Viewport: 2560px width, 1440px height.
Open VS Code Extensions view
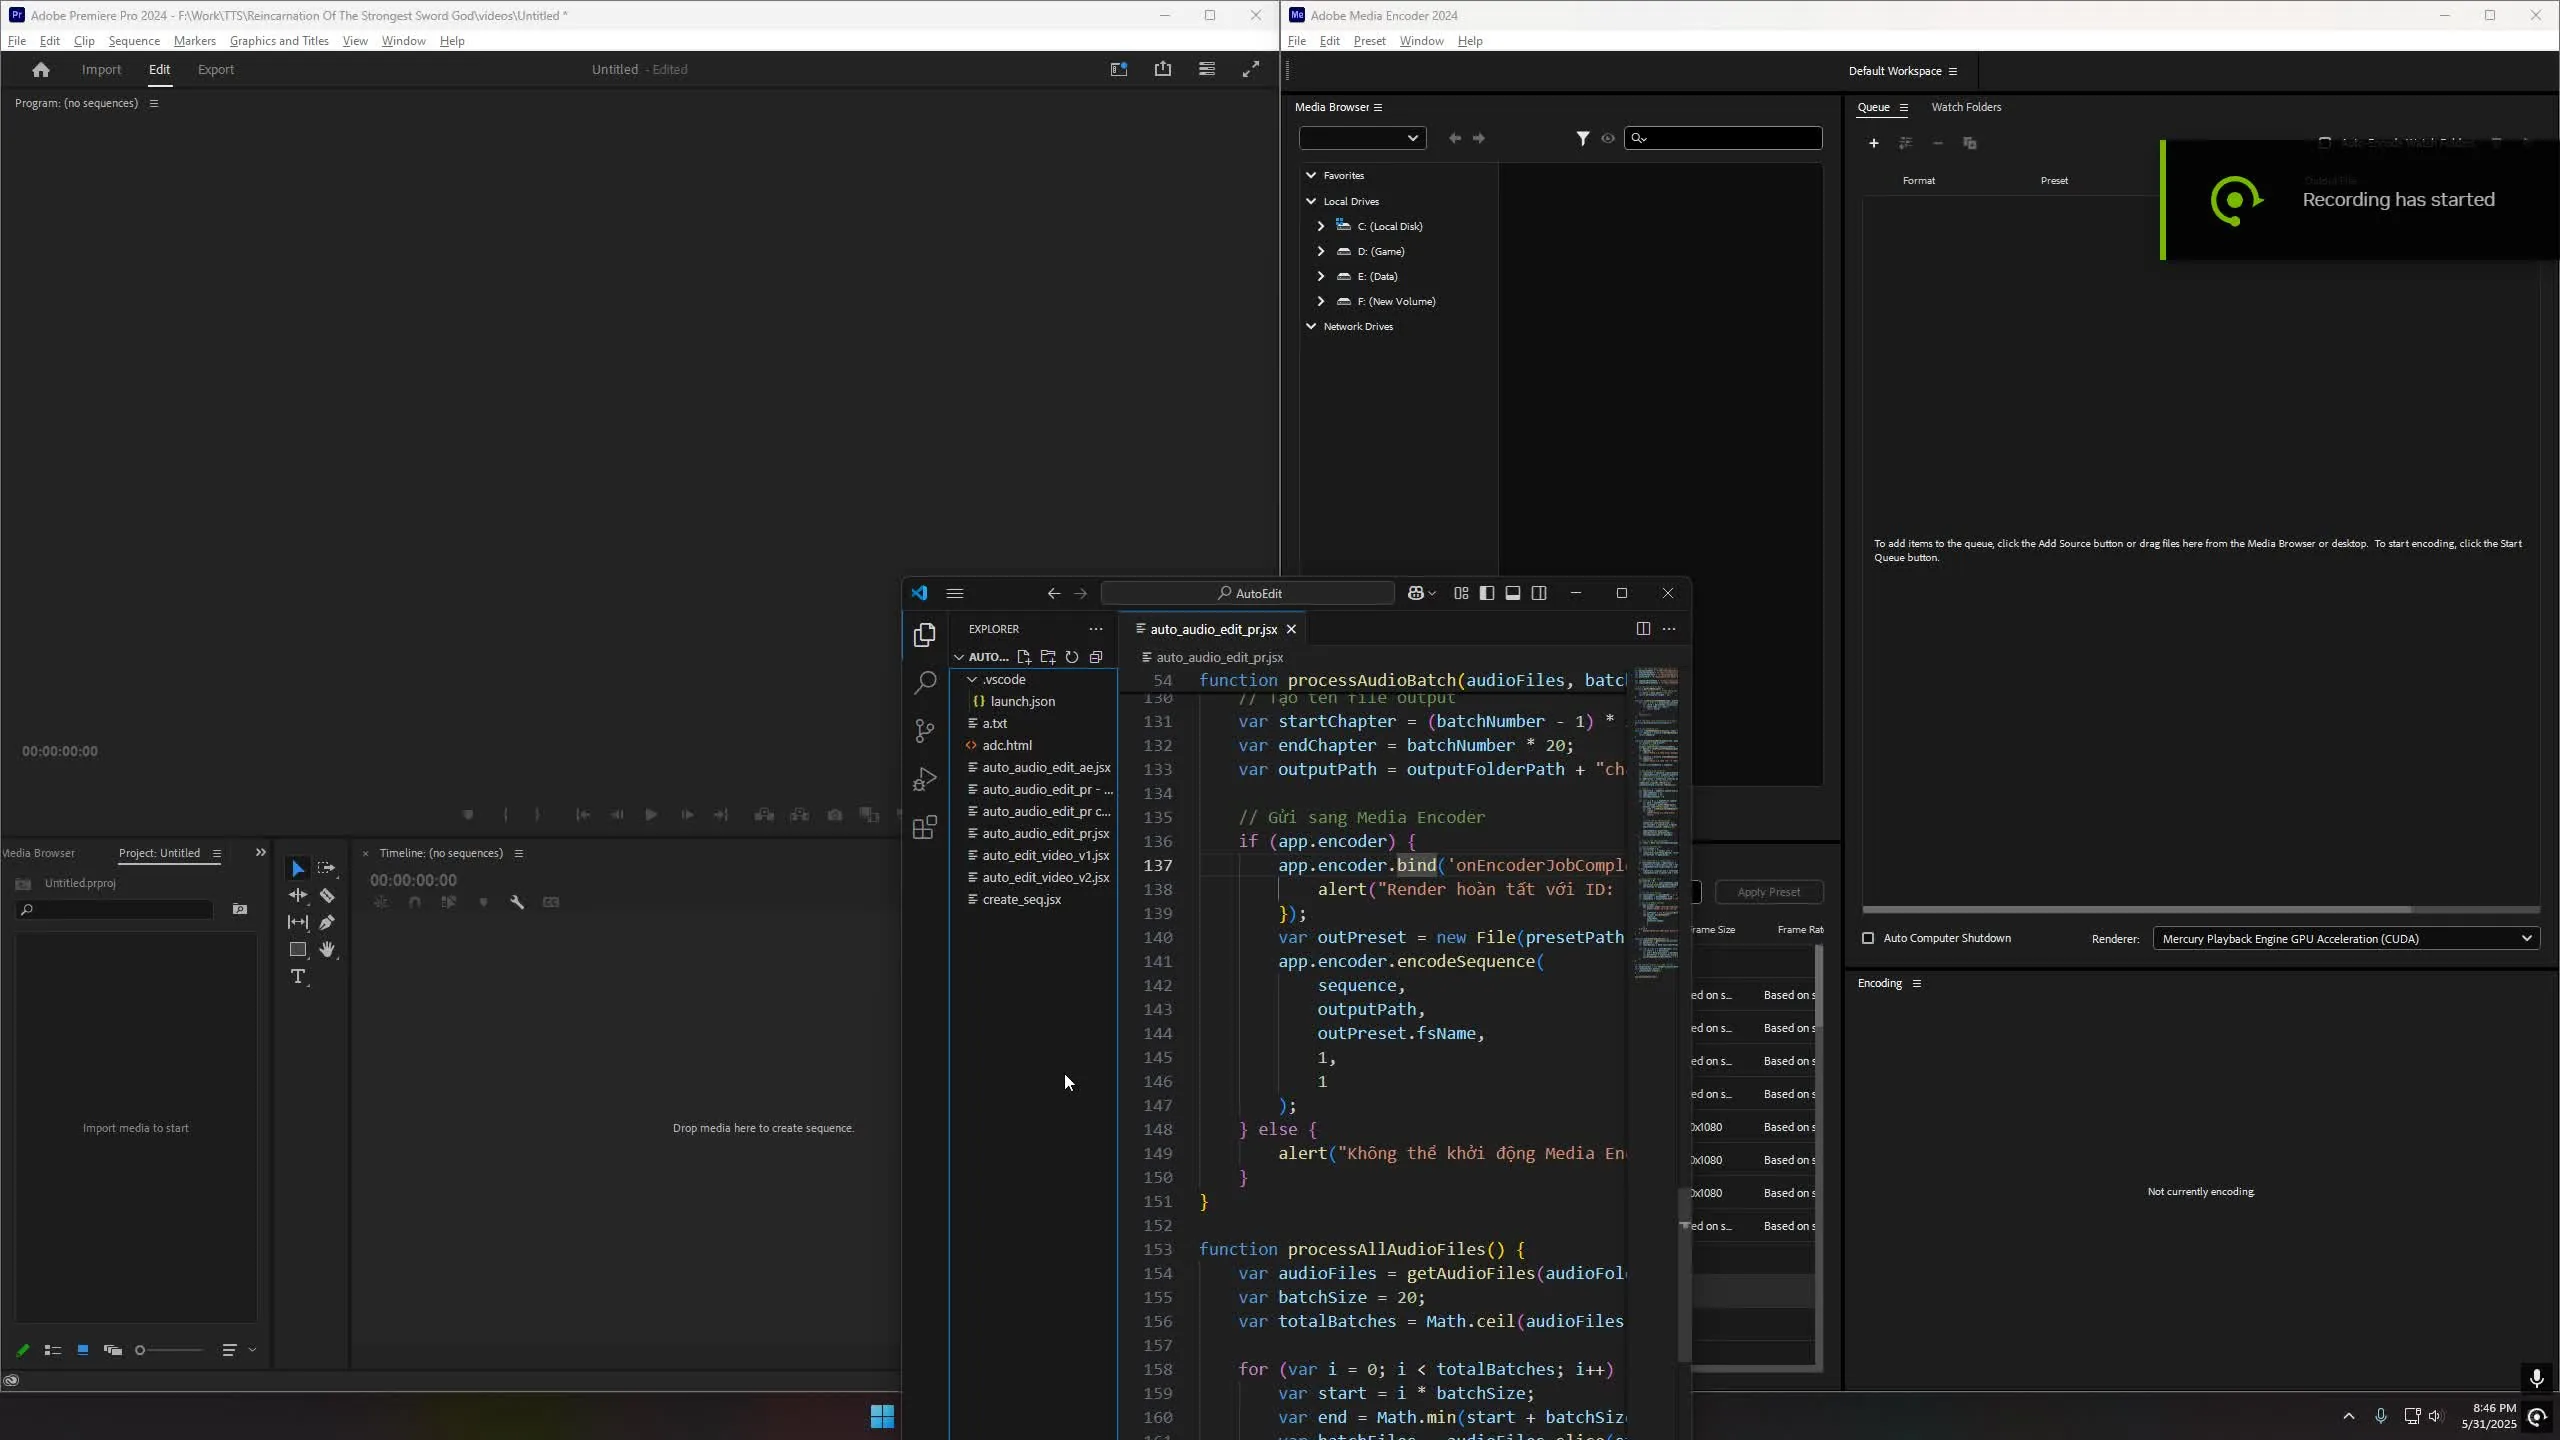click(925, 827)
